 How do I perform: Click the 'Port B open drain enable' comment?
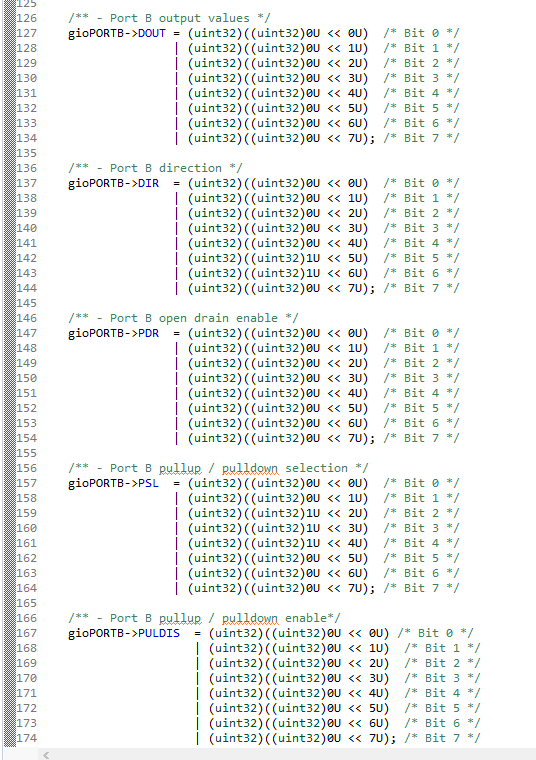(x=183, y=318)
